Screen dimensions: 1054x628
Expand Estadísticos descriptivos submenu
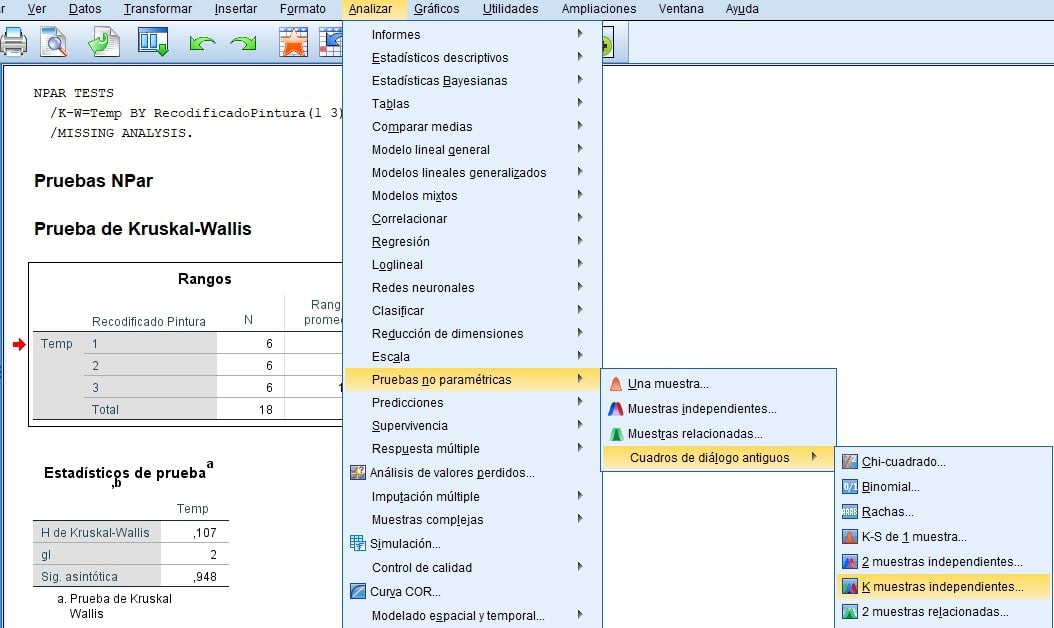[472, 58]
